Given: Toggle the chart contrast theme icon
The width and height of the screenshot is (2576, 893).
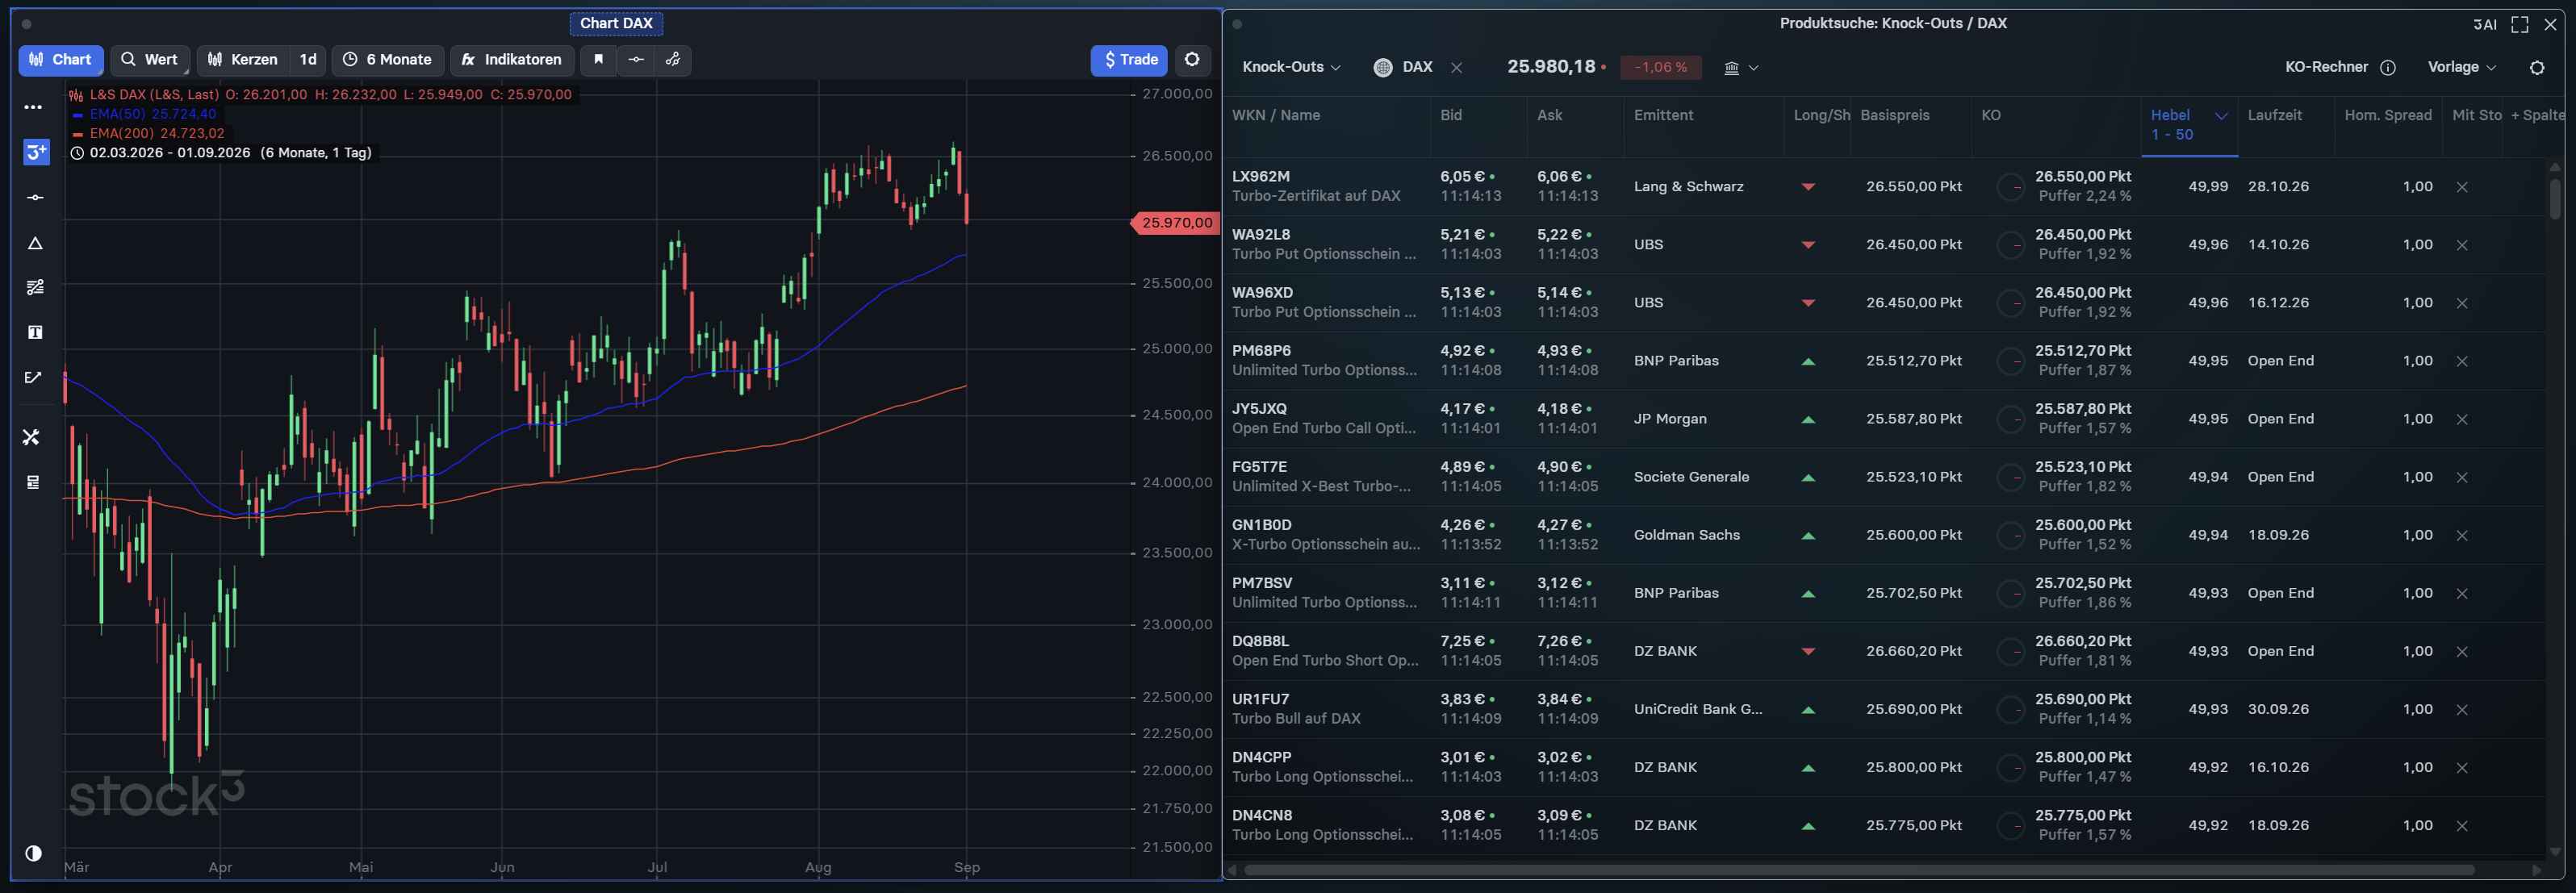Looking at the screenshot, I should (x=34, y=853).
